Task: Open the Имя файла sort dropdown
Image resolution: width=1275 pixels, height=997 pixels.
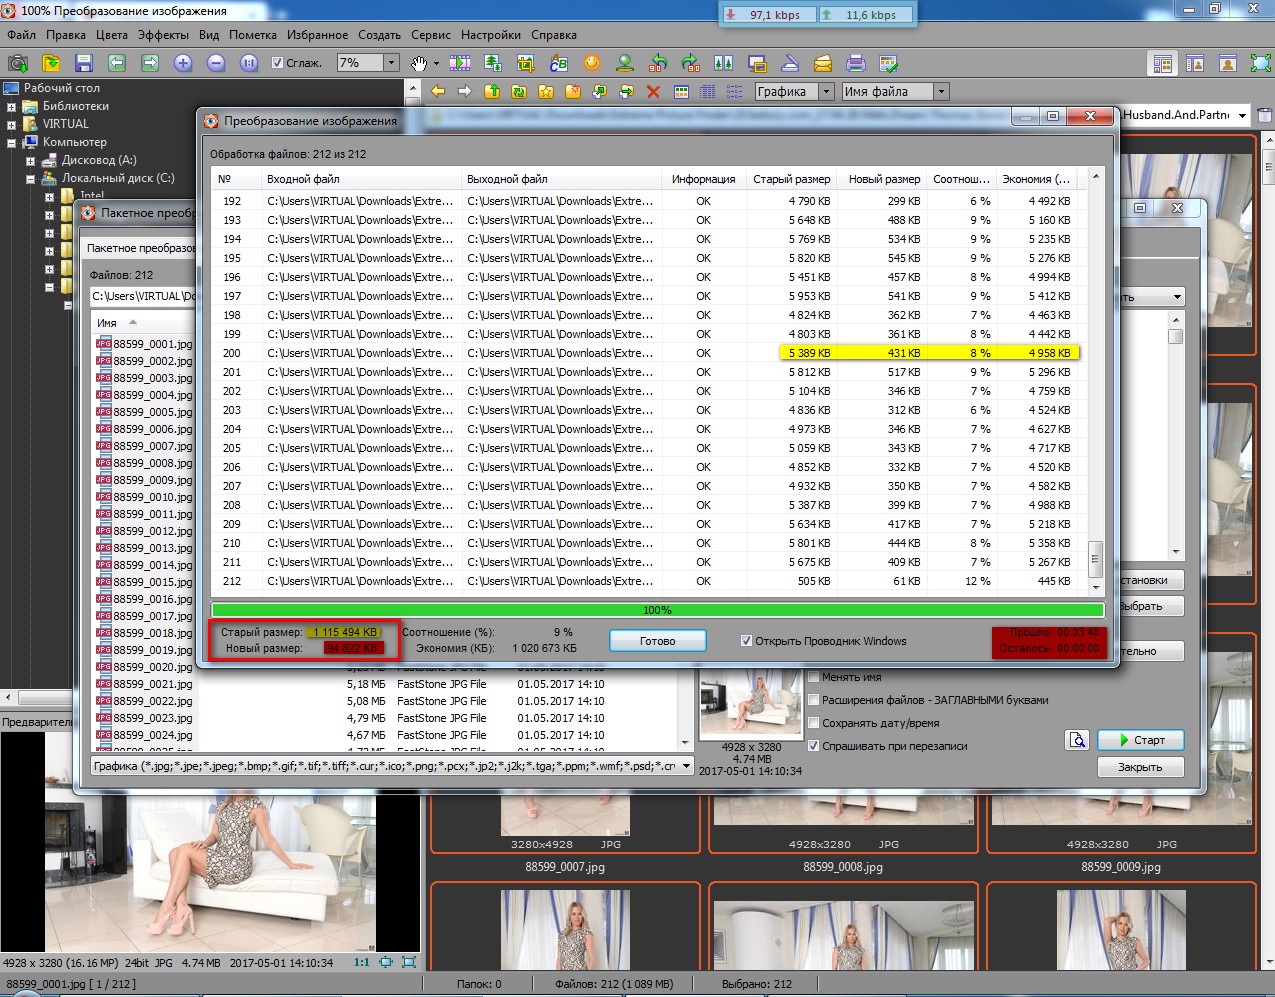Action: point(941,91)
